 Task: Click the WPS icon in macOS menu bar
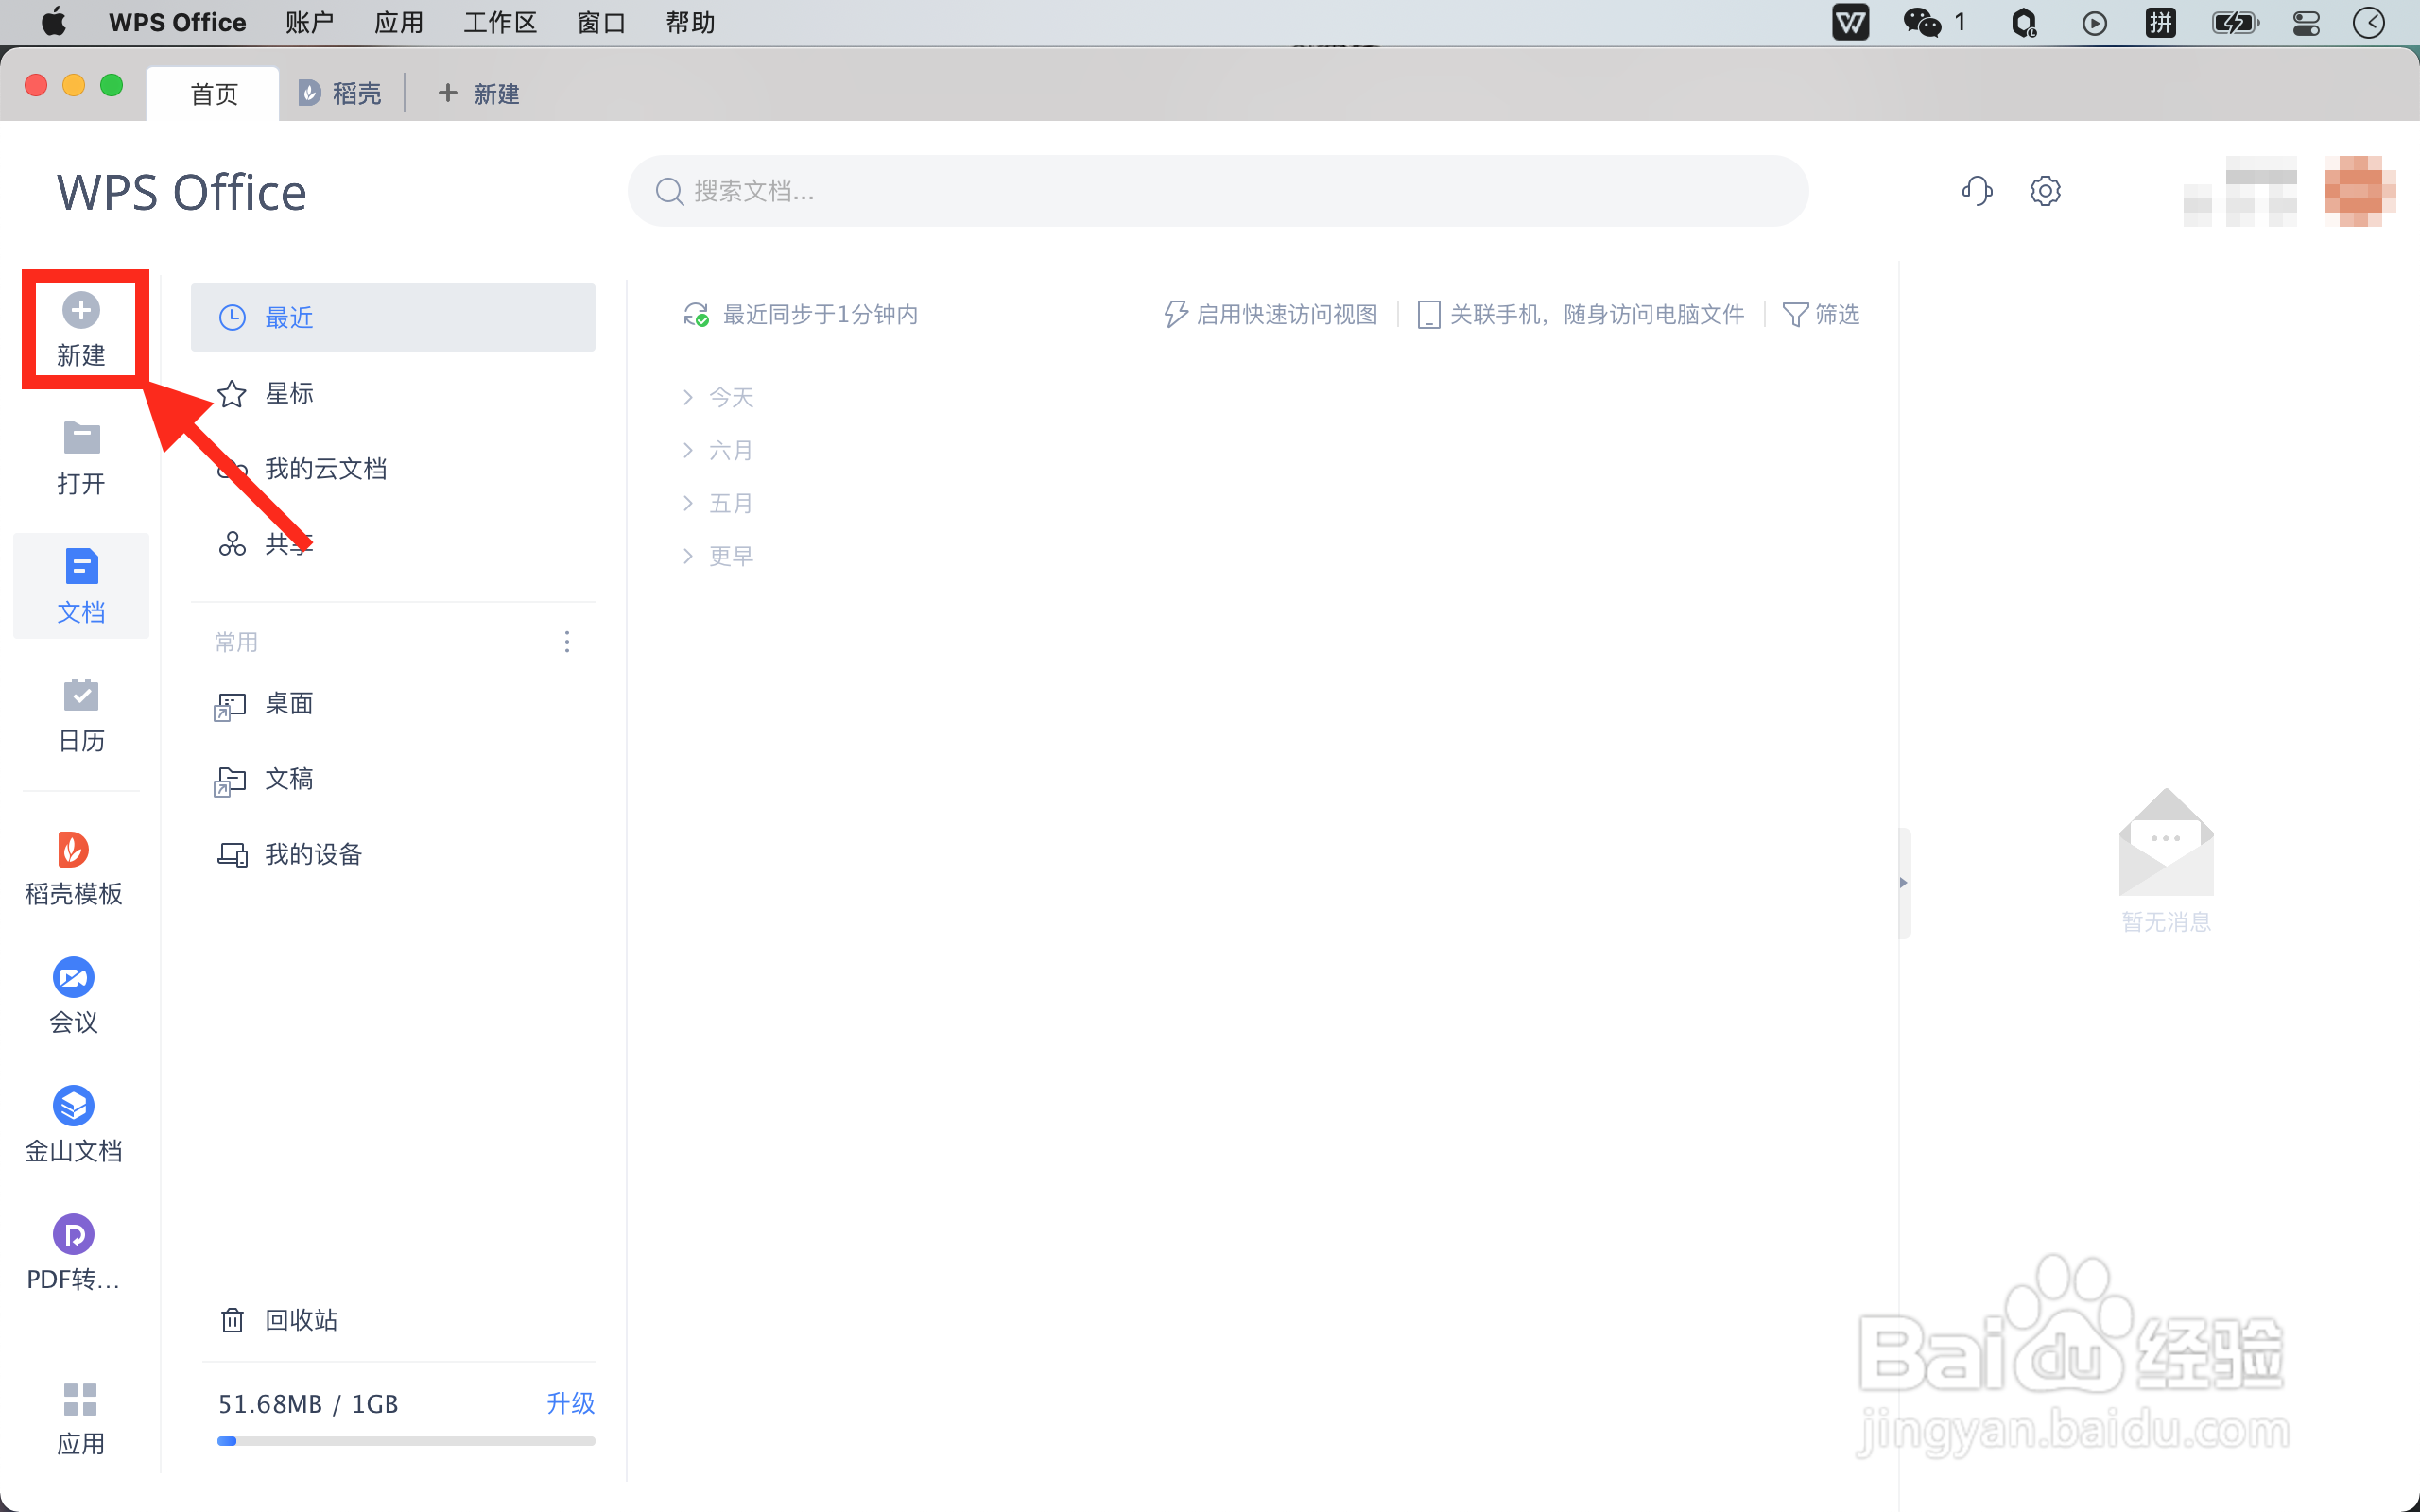(x=1850, y=22)
